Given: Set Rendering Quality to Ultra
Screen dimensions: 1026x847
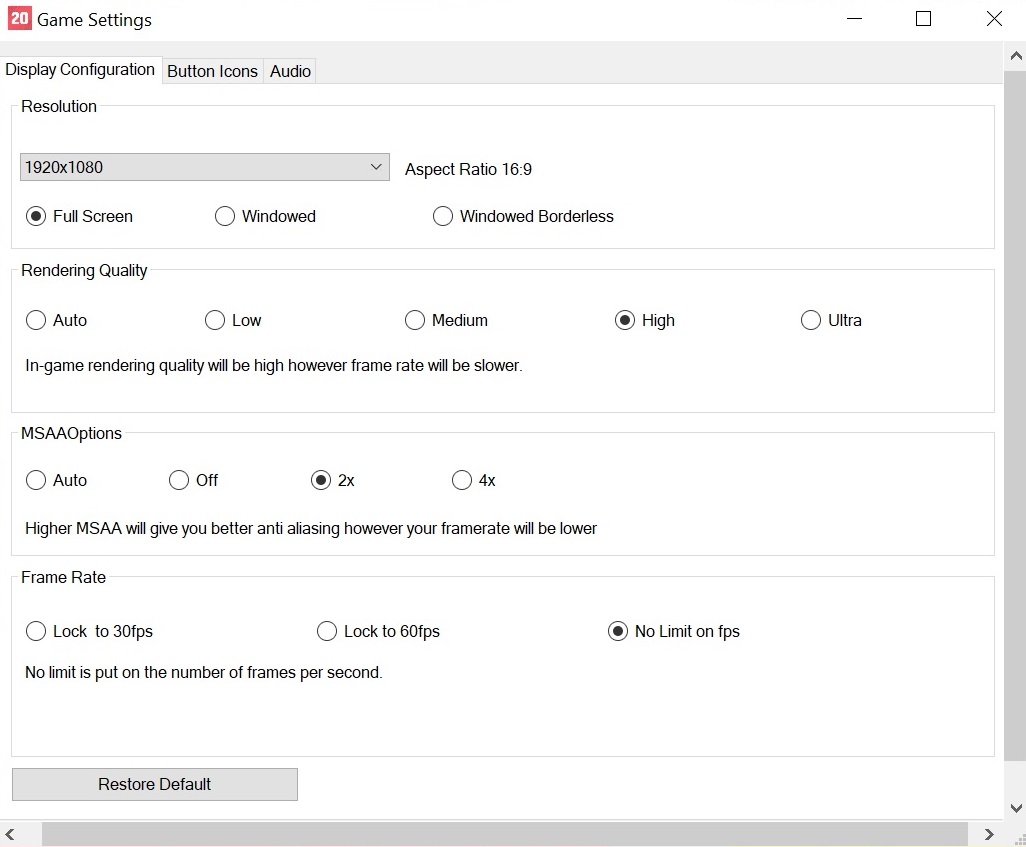Looking at the screenshot, I should coord(811,320).
